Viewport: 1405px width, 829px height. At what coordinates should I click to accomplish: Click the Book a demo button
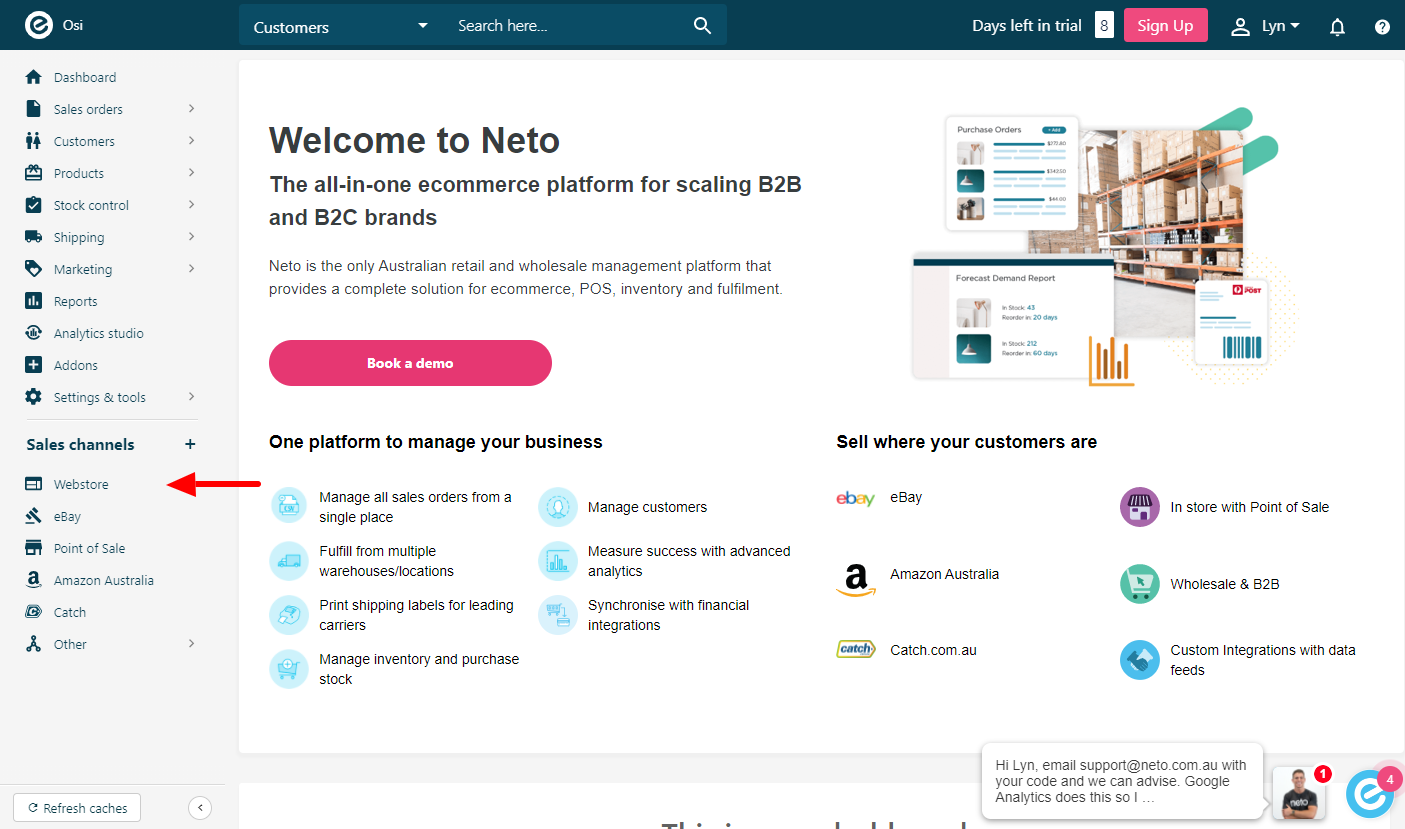tap(410, 363)
